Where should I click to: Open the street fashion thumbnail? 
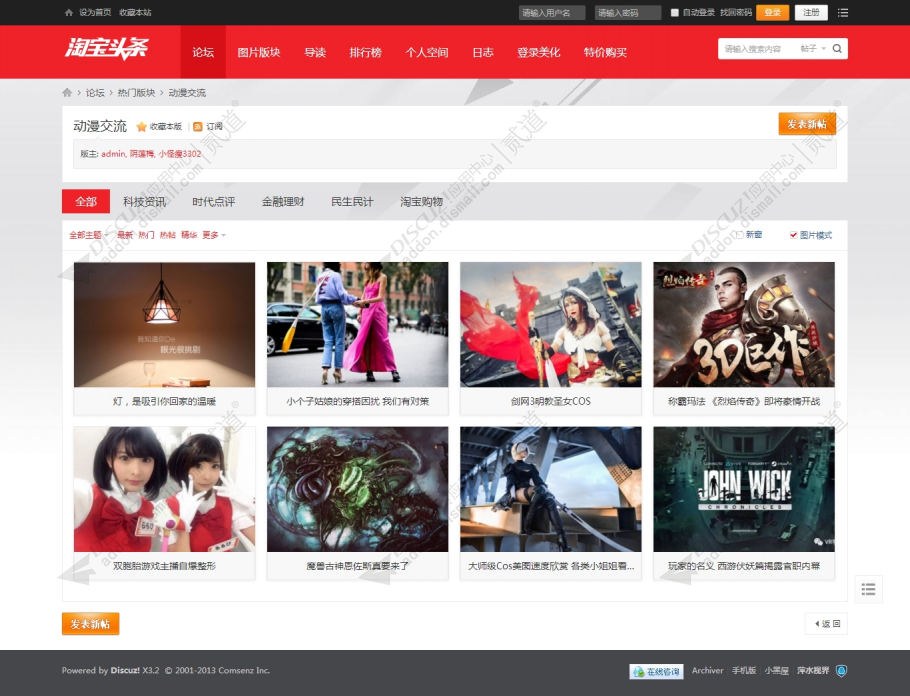[x=358, y=324]
